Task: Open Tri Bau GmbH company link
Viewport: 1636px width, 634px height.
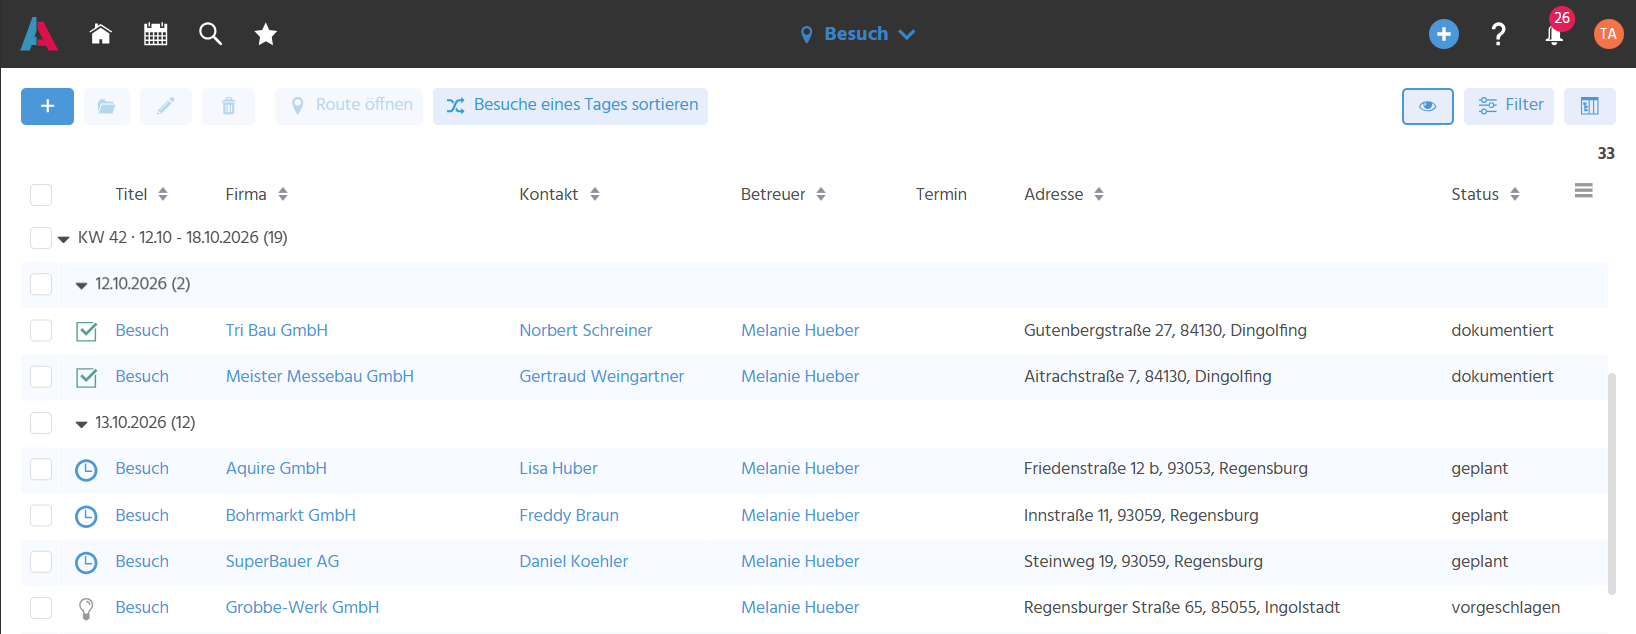Action: click(x=277, y=330)
